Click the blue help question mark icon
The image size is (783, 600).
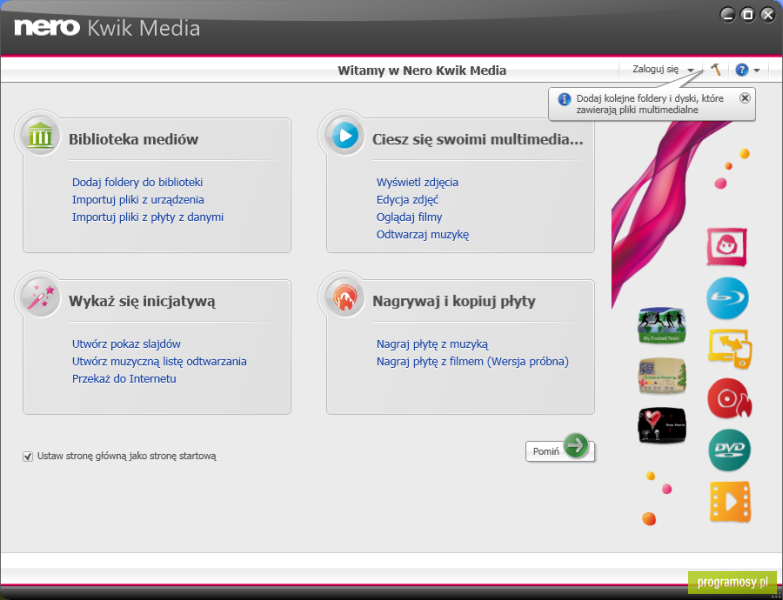pyautogui.click(x=742, y=70)
